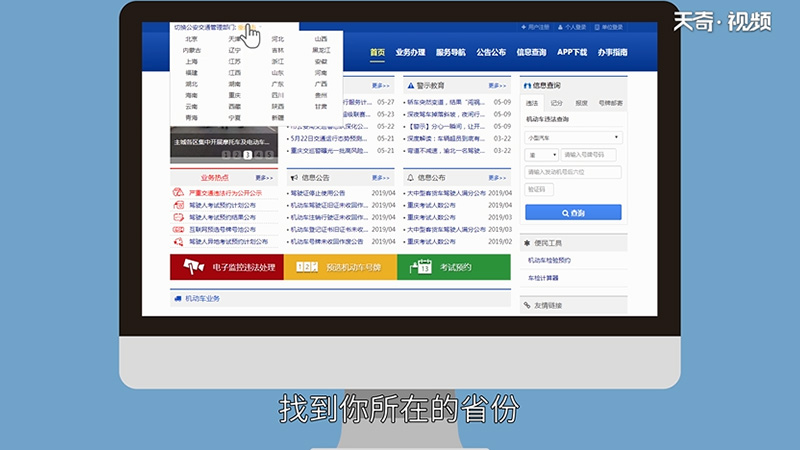Click the building icon beside 单位登录
800x450 pixels.
[597, 27]
